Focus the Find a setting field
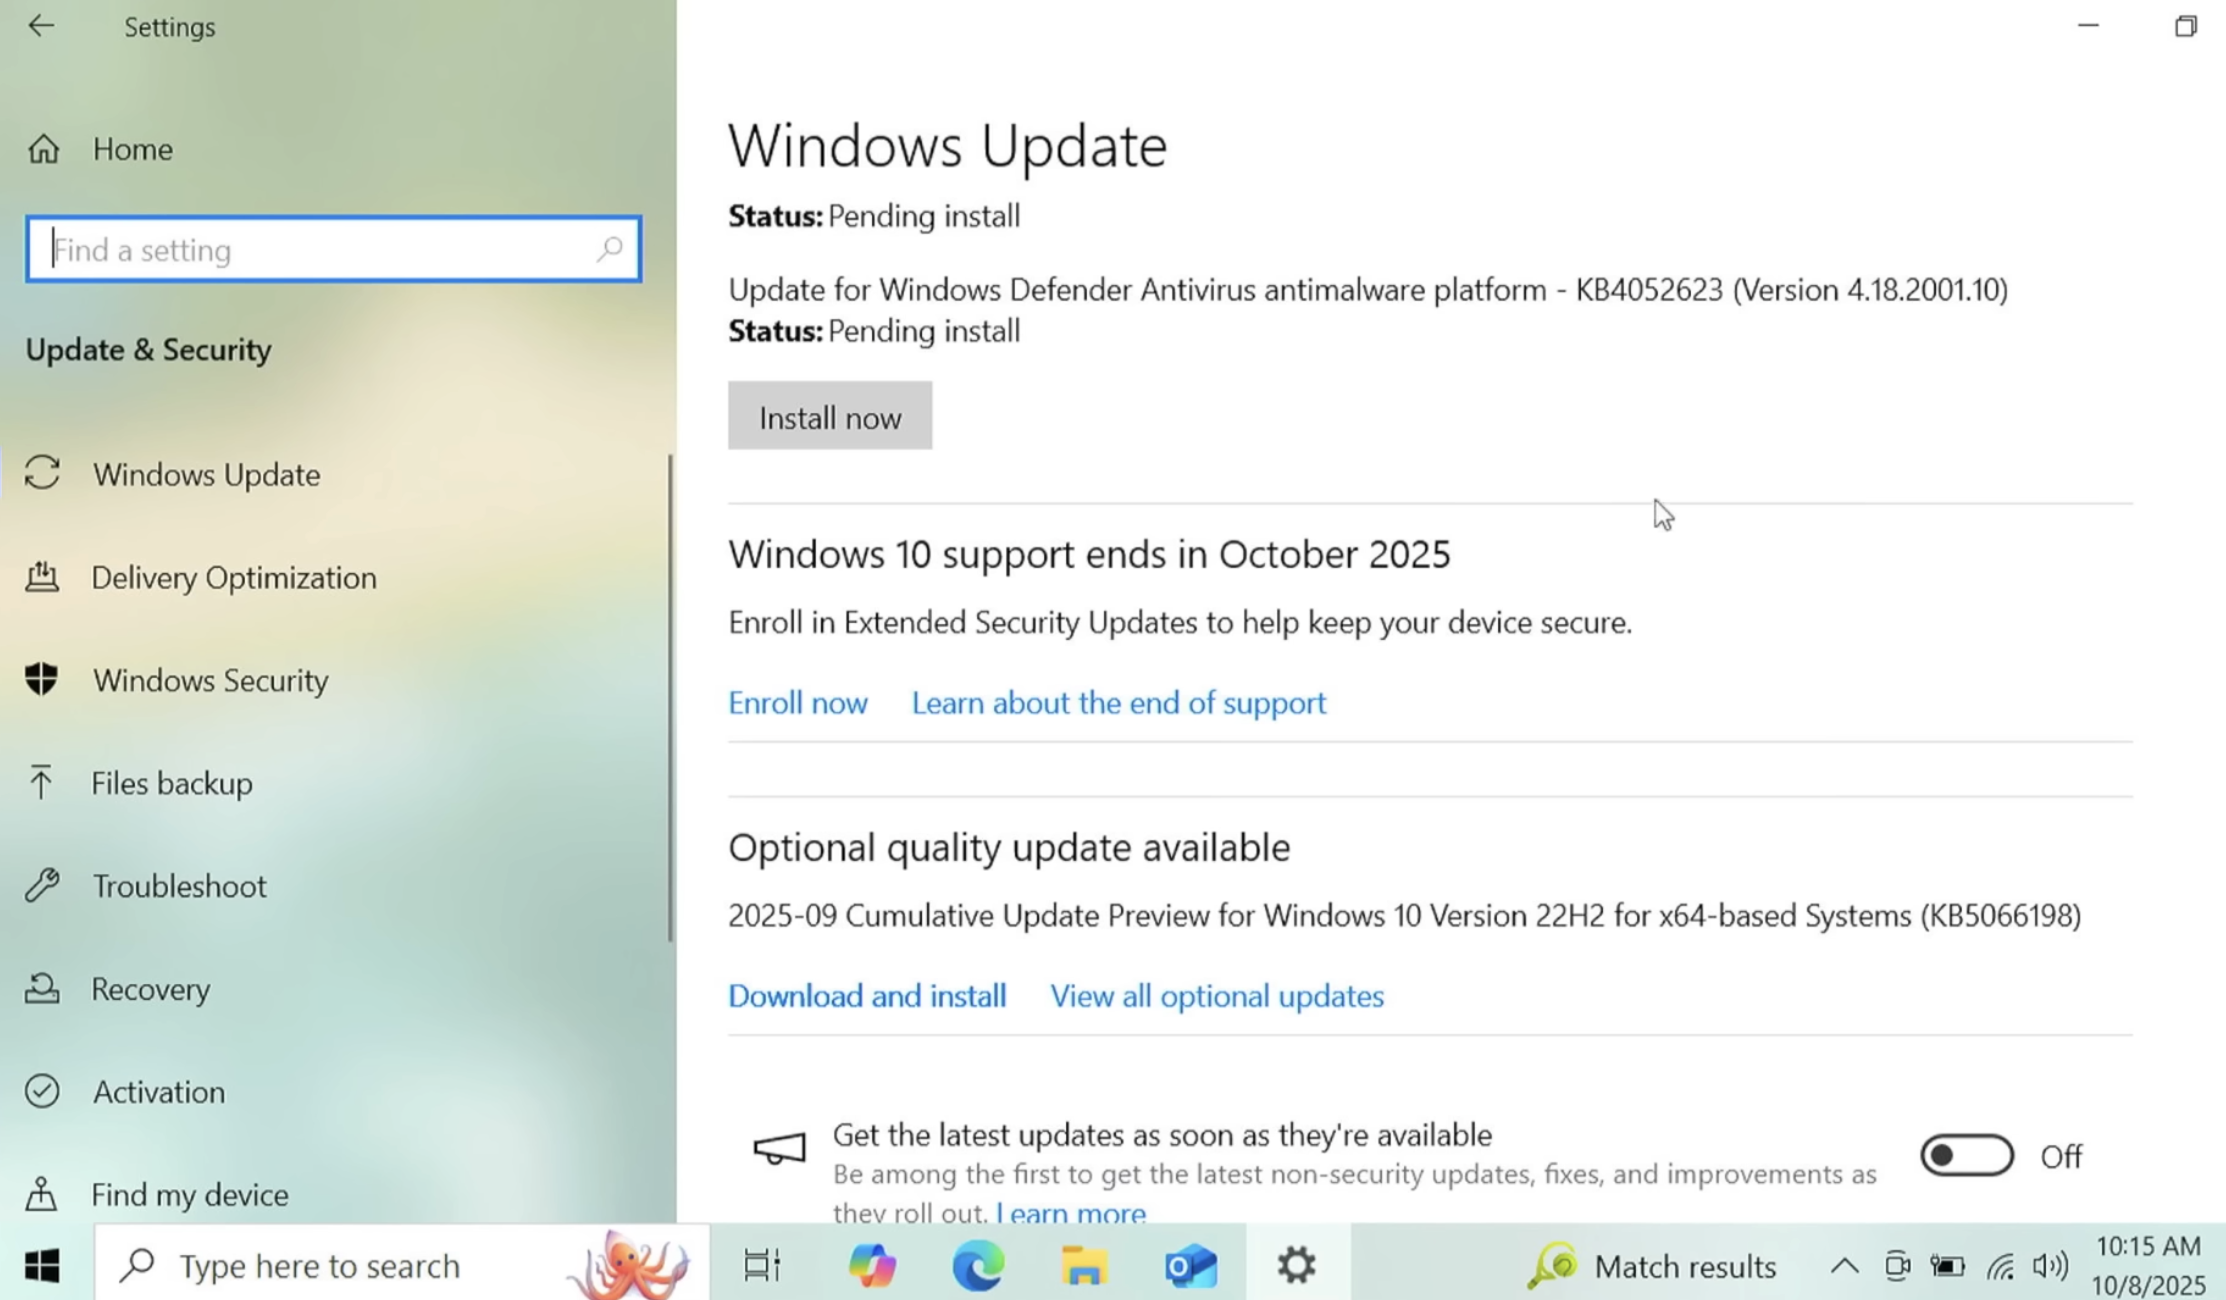The height and width of the screenshot is (1300, 2226). [x=320, y=249]
